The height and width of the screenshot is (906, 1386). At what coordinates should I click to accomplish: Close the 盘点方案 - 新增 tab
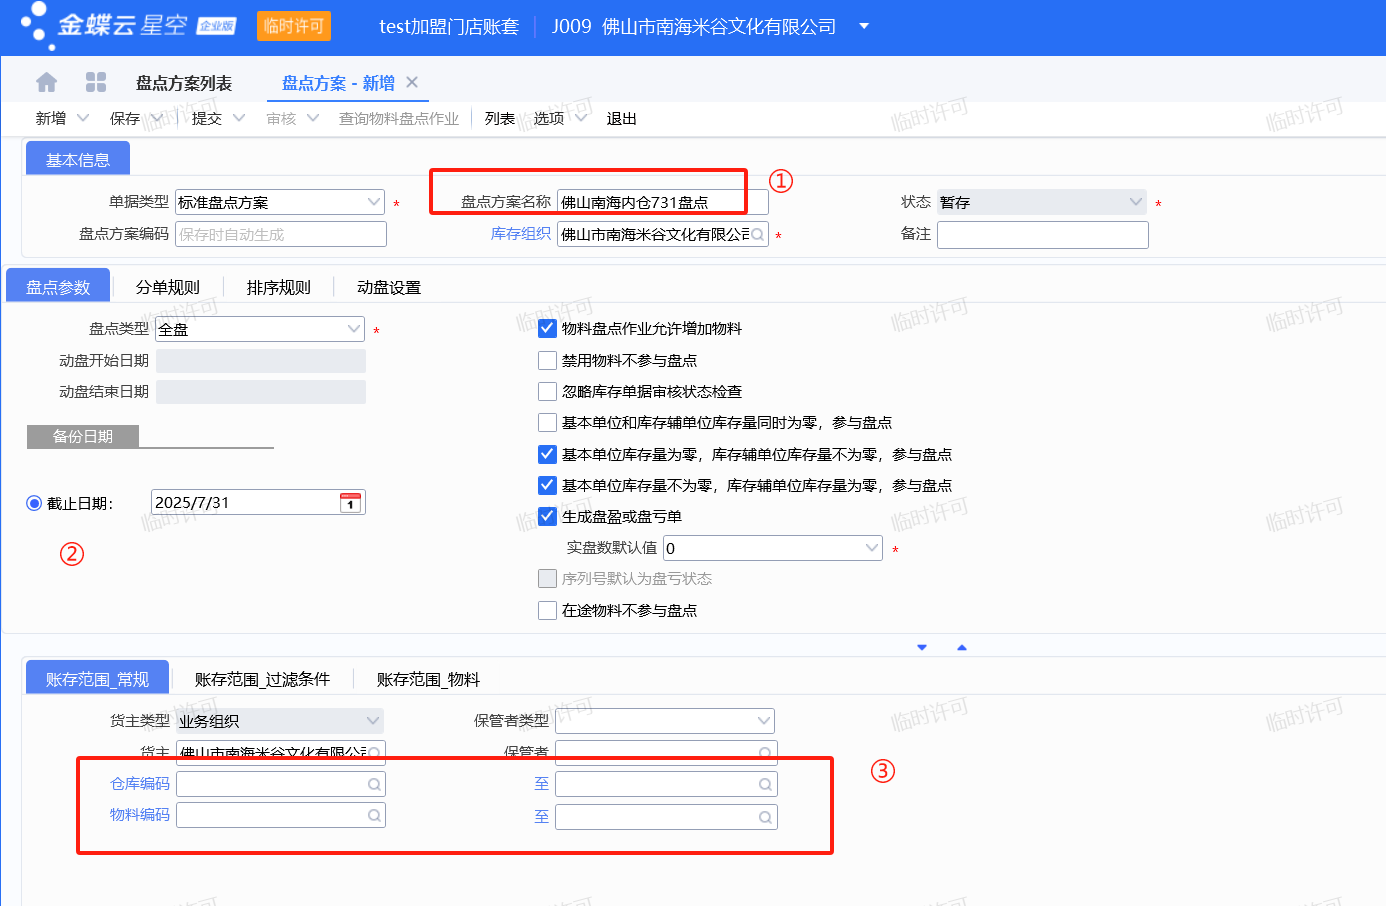pos(412,82)
